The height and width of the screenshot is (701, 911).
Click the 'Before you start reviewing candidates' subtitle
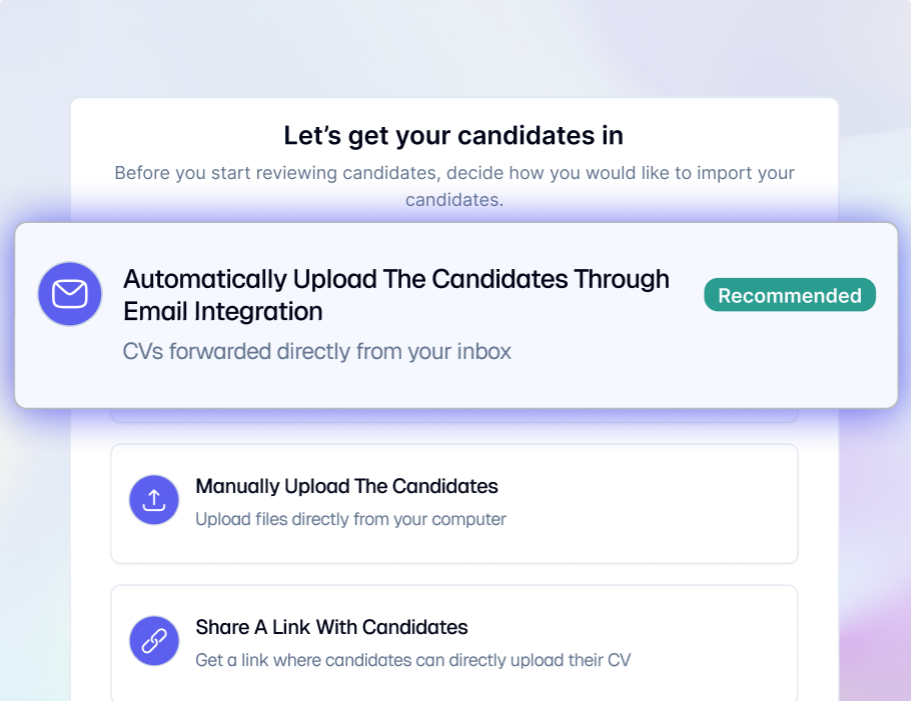click(x=454, y=173)
